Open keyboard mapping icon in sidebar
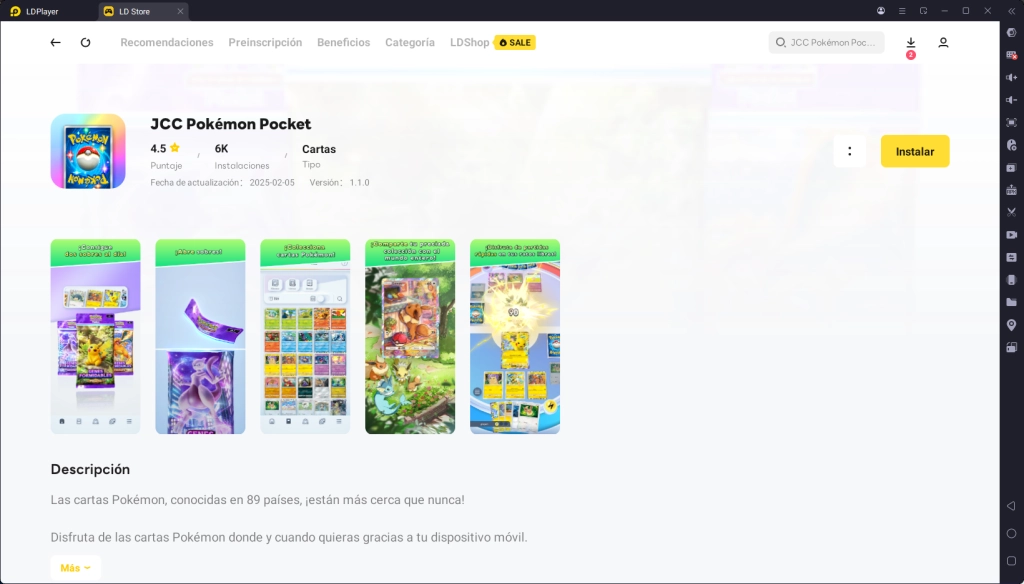Screen dimensions: 1024x584 coord(1012,55)
